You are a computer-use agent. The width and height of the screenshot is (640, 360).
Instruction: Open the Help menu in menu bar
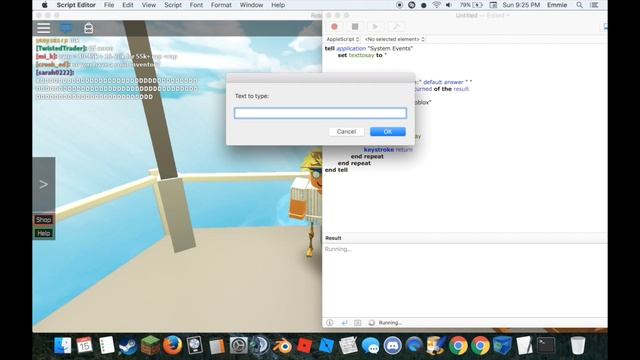[278, 5]
